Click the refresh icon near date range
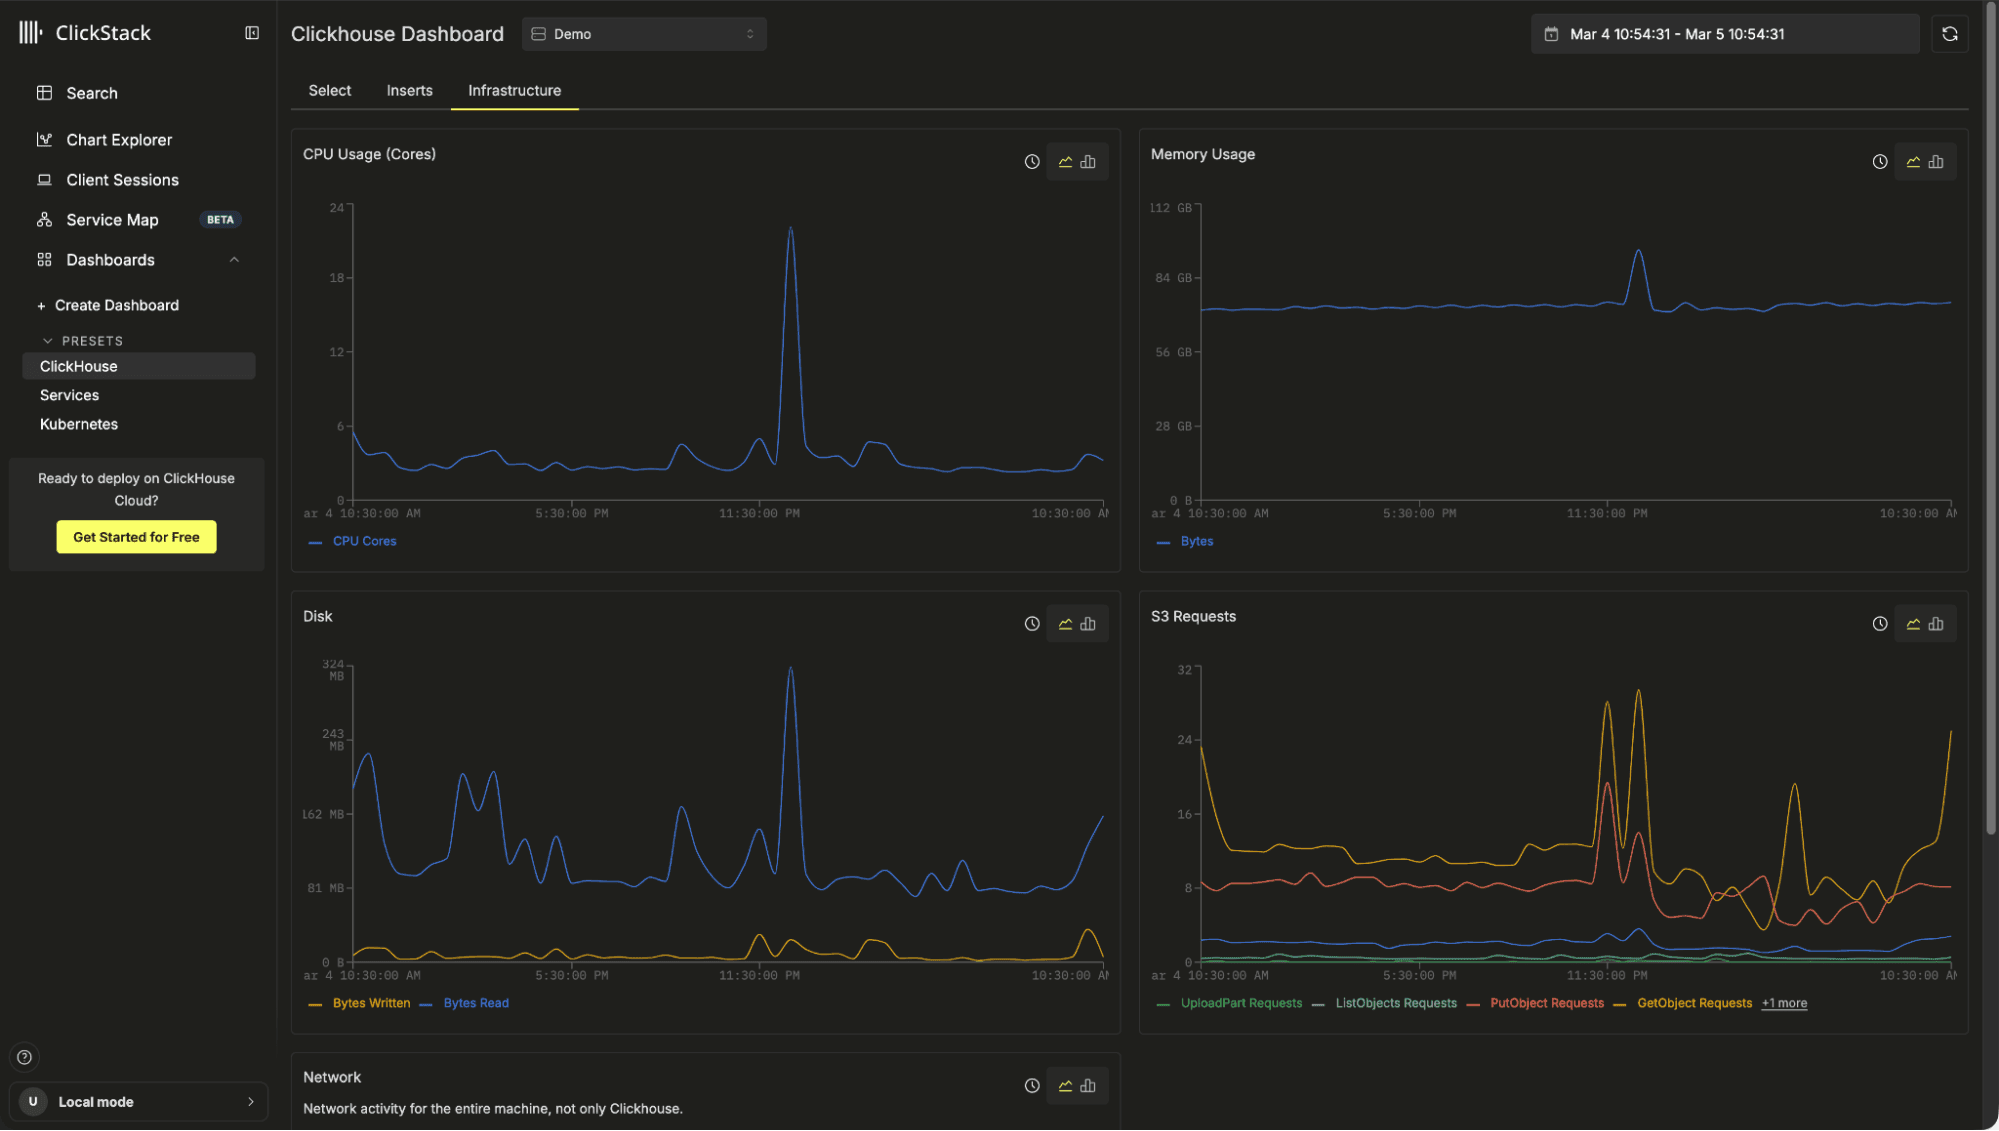Screen dimensions: 1999x1131 (1949, 34)
